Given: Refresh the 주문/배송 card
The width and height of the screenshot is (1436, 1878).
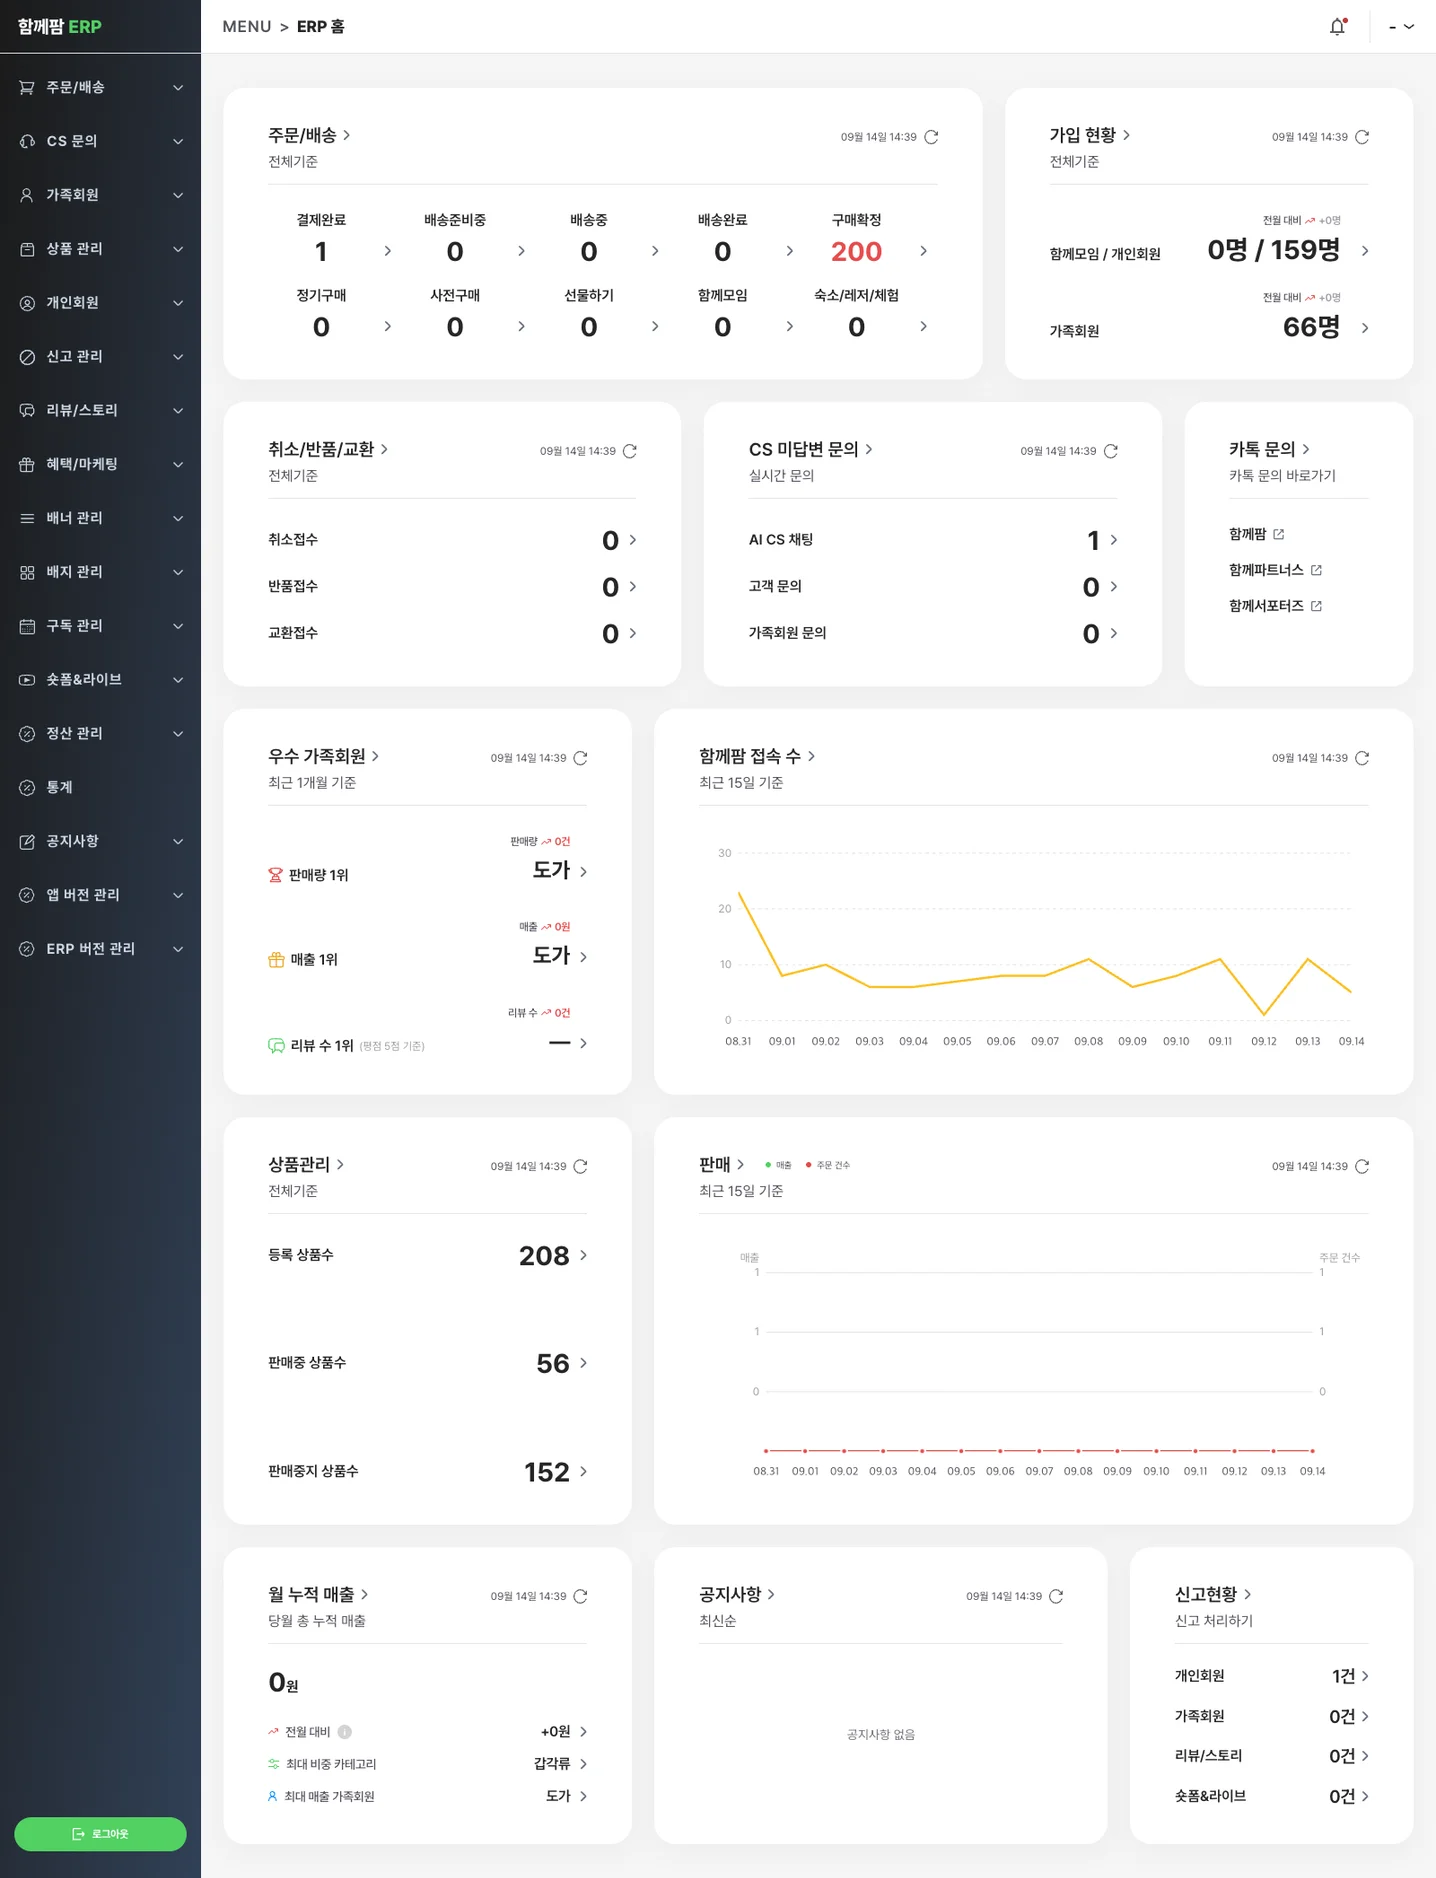Looking at the screenshot, I should pos(931,137).
